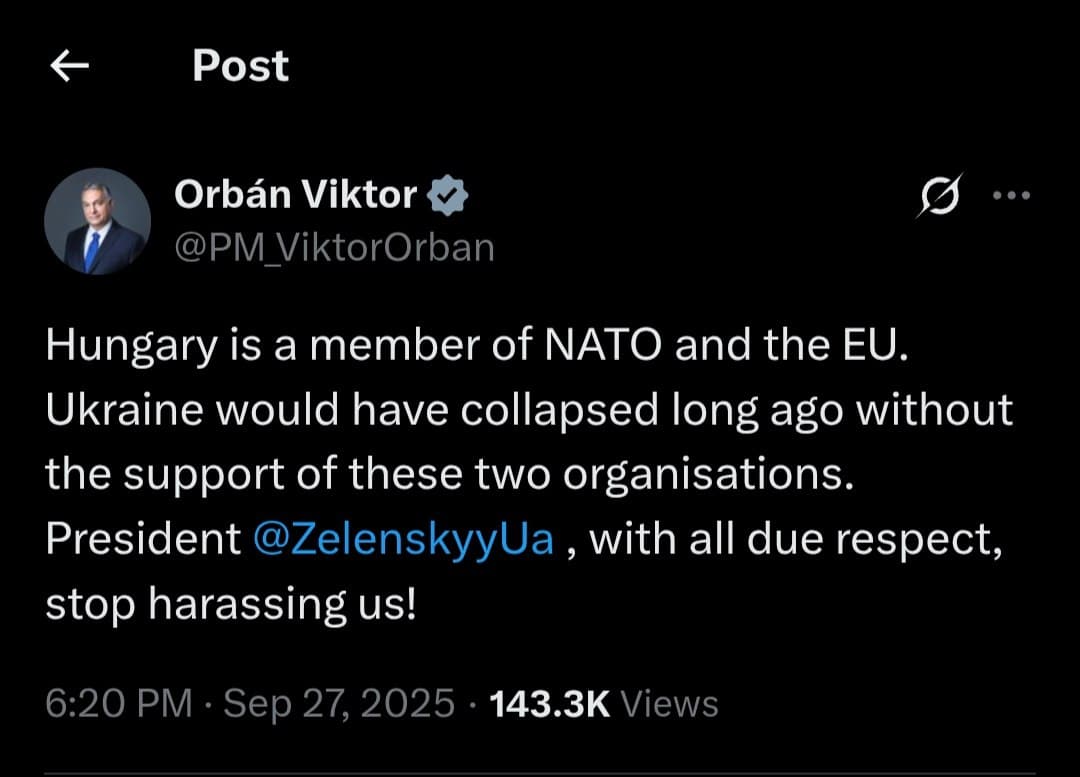This screenshot has height=777, width=1080.
Task: Open profile via Orbán Viktor display name
Action: point(297,195)
